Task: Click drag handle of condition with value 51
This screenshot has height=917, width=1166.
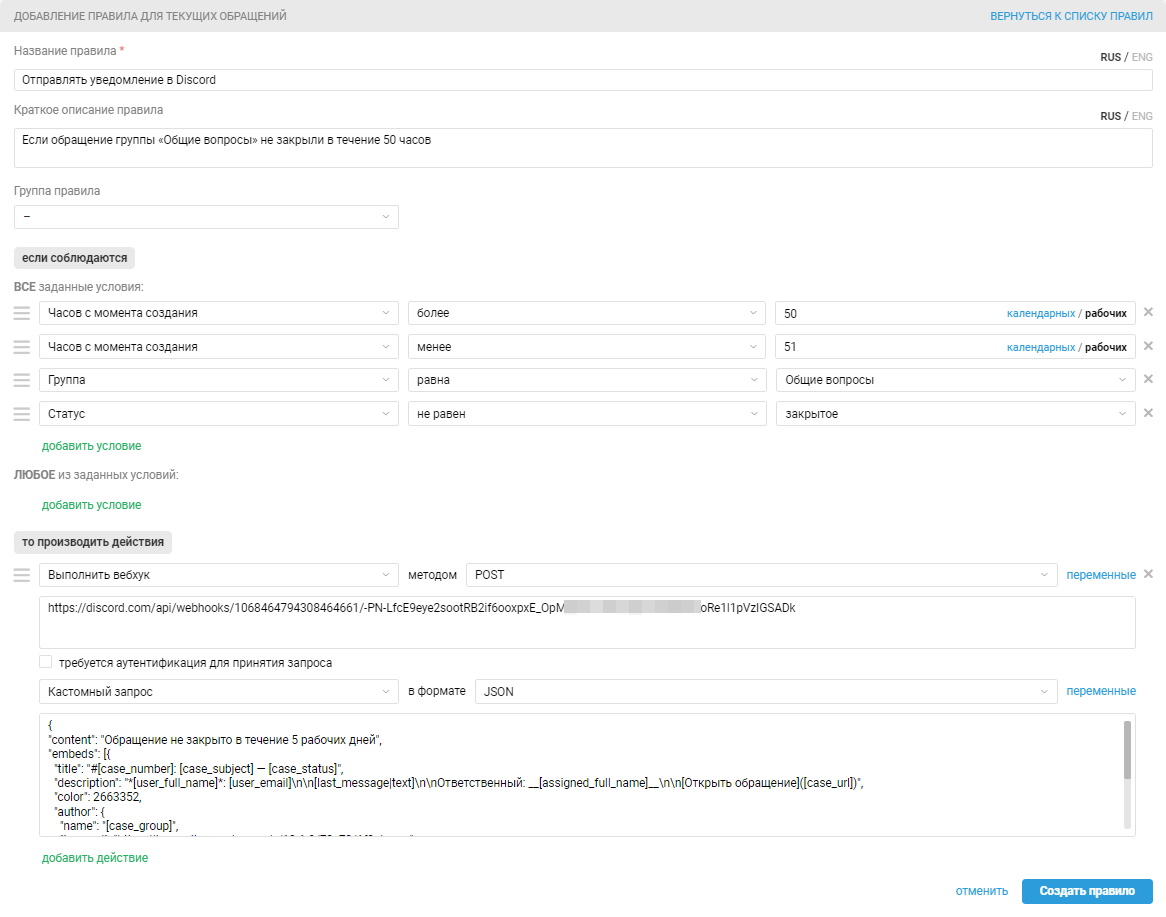Action: 22,347
